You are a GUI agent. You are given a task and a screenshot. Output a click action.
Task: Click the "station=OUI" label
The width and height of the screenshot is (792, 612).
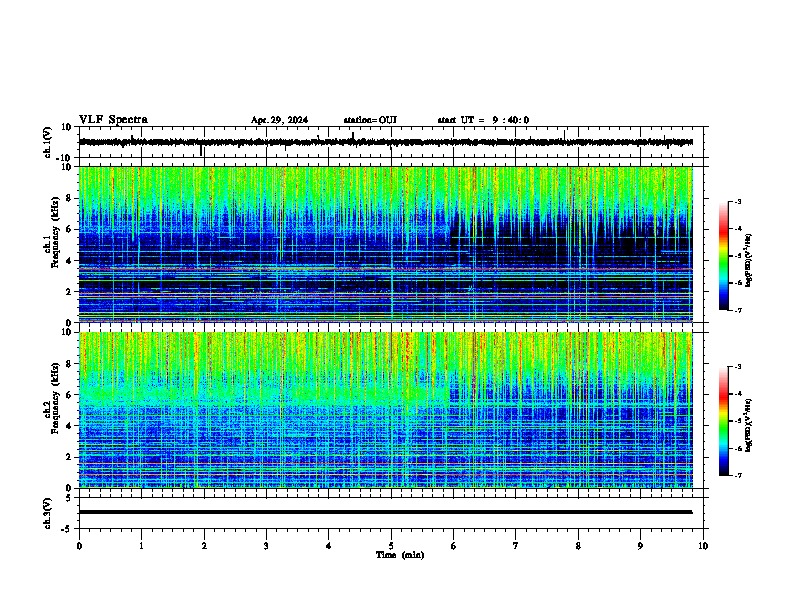(370, 120)
